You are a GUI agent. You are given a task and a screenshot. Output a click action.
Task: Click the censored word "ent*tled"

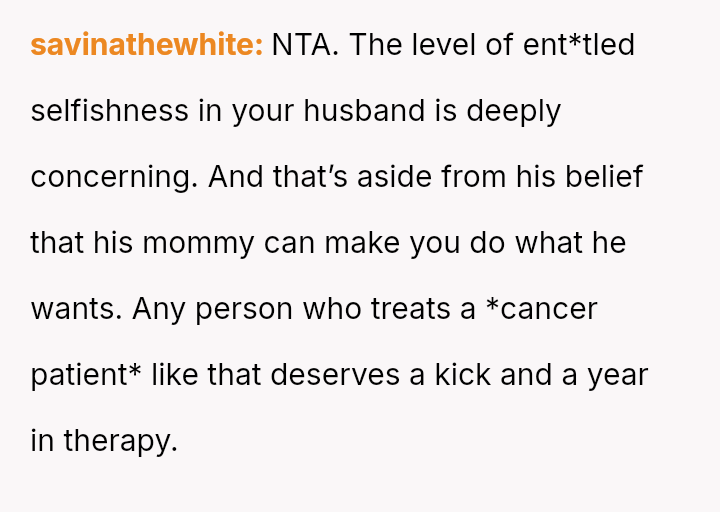[x=578, y=45]
